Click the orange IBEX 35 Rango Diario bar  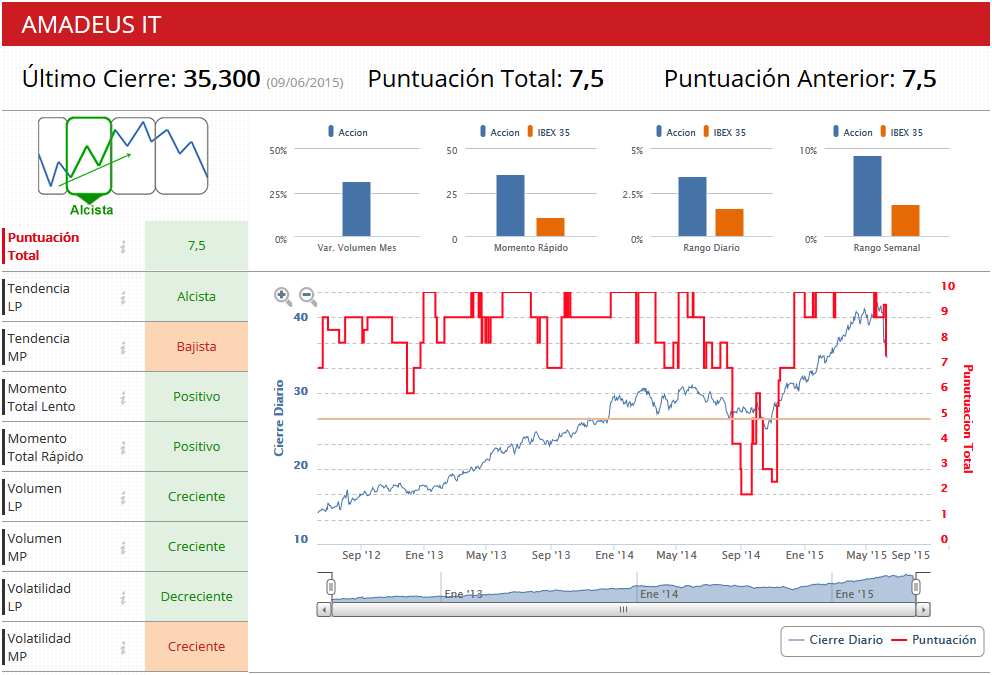[x=729, y=223]
